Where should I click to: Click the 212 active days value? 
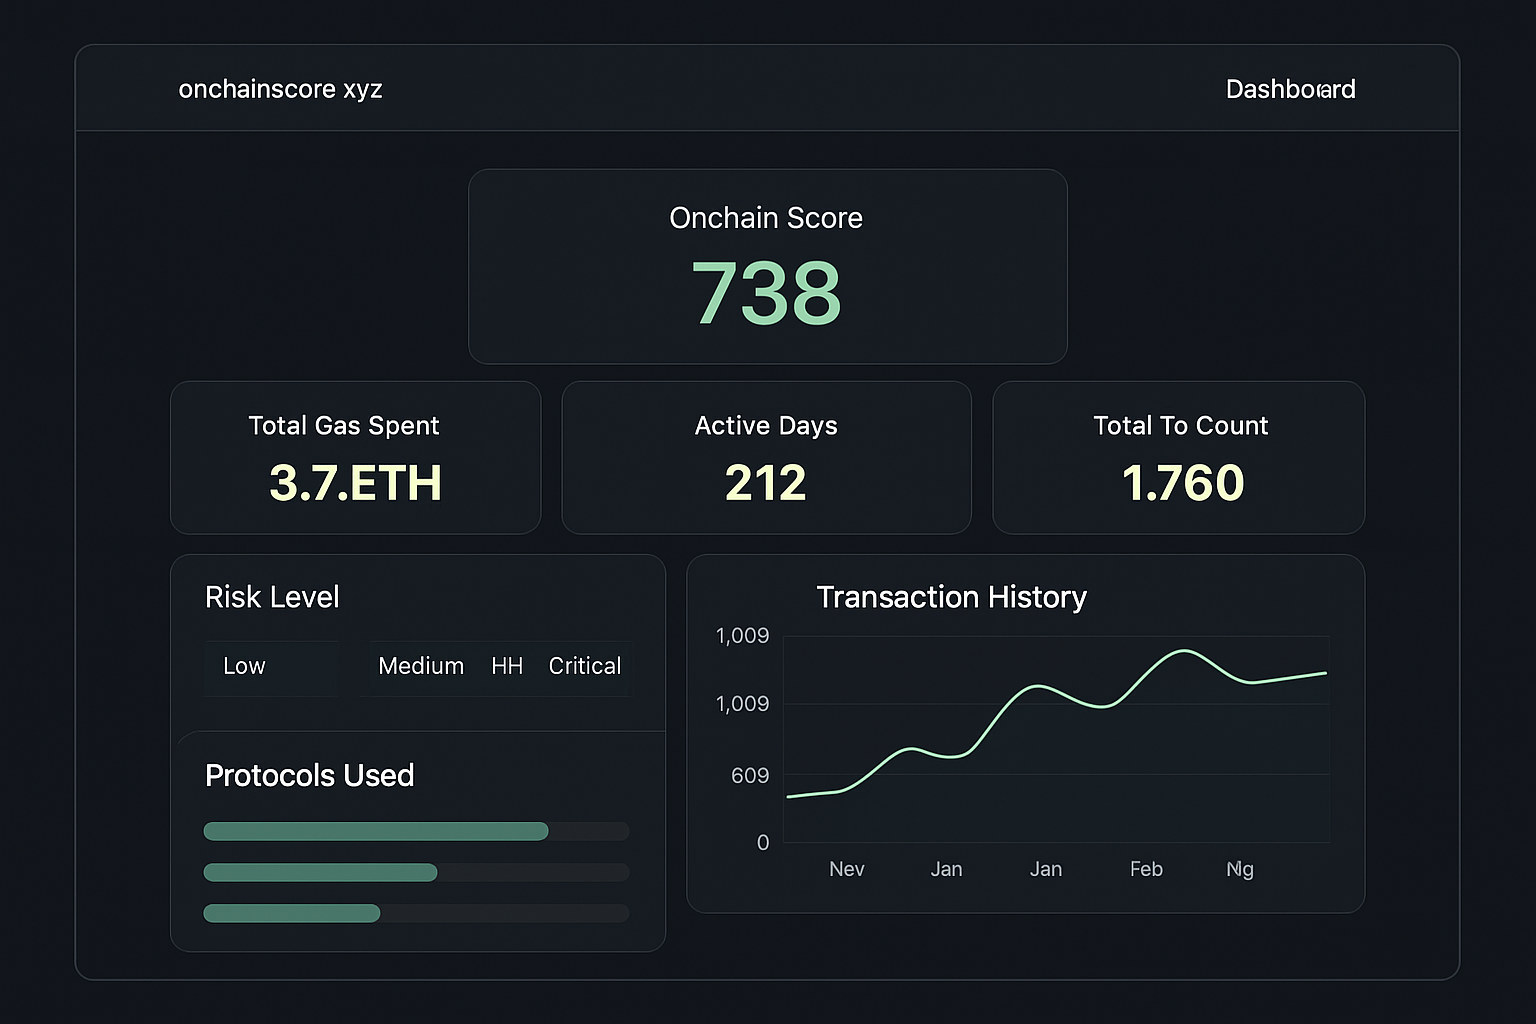tap(766, 484)
